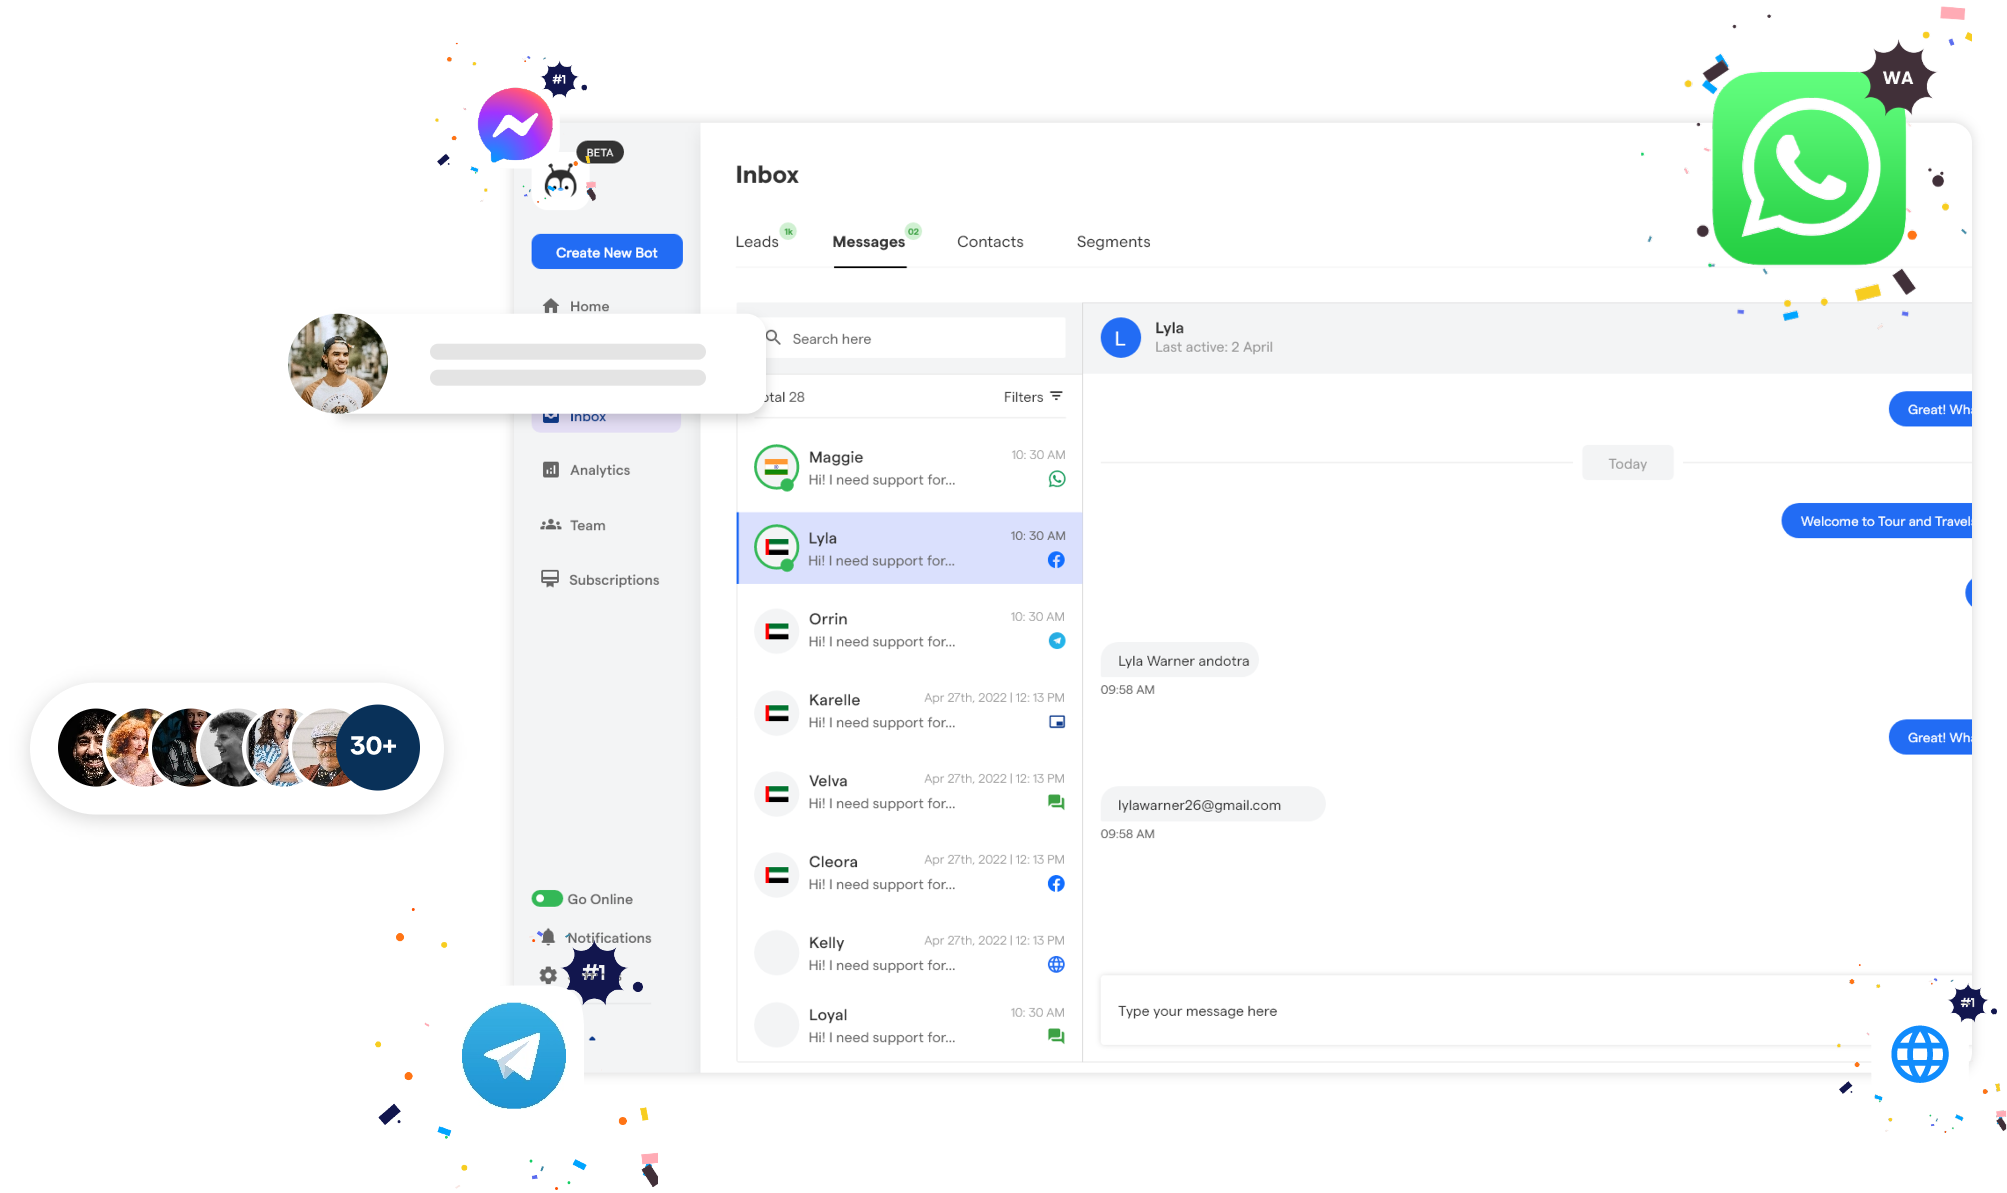Click Create New Bot button

click(608, 251)
